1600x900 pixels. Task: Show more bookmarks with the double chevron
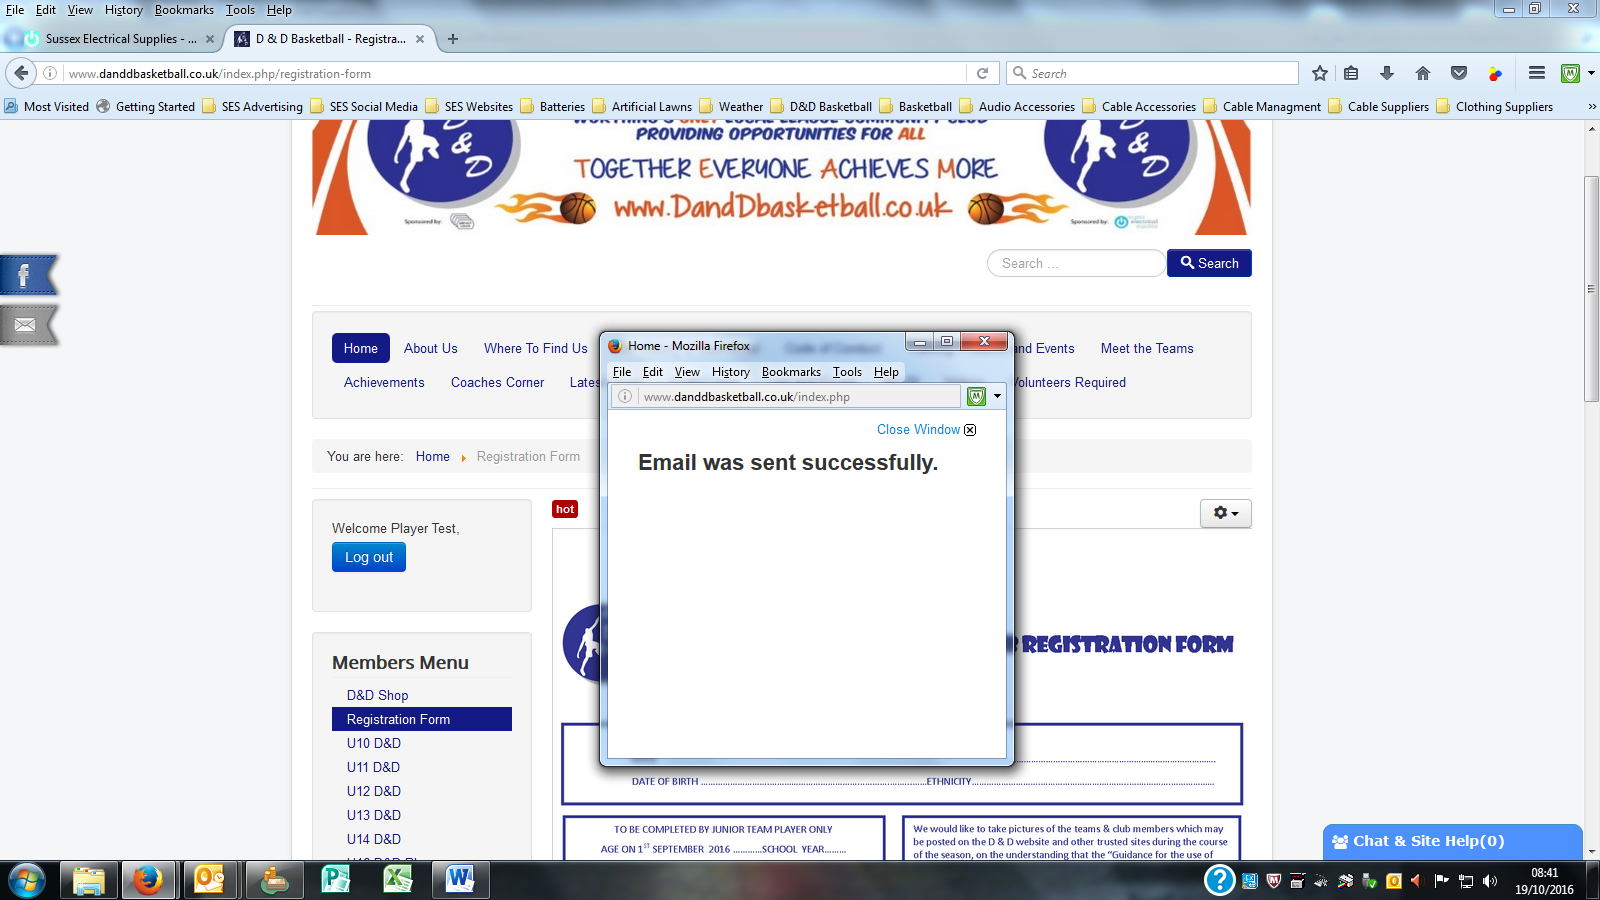(1592, 106)
